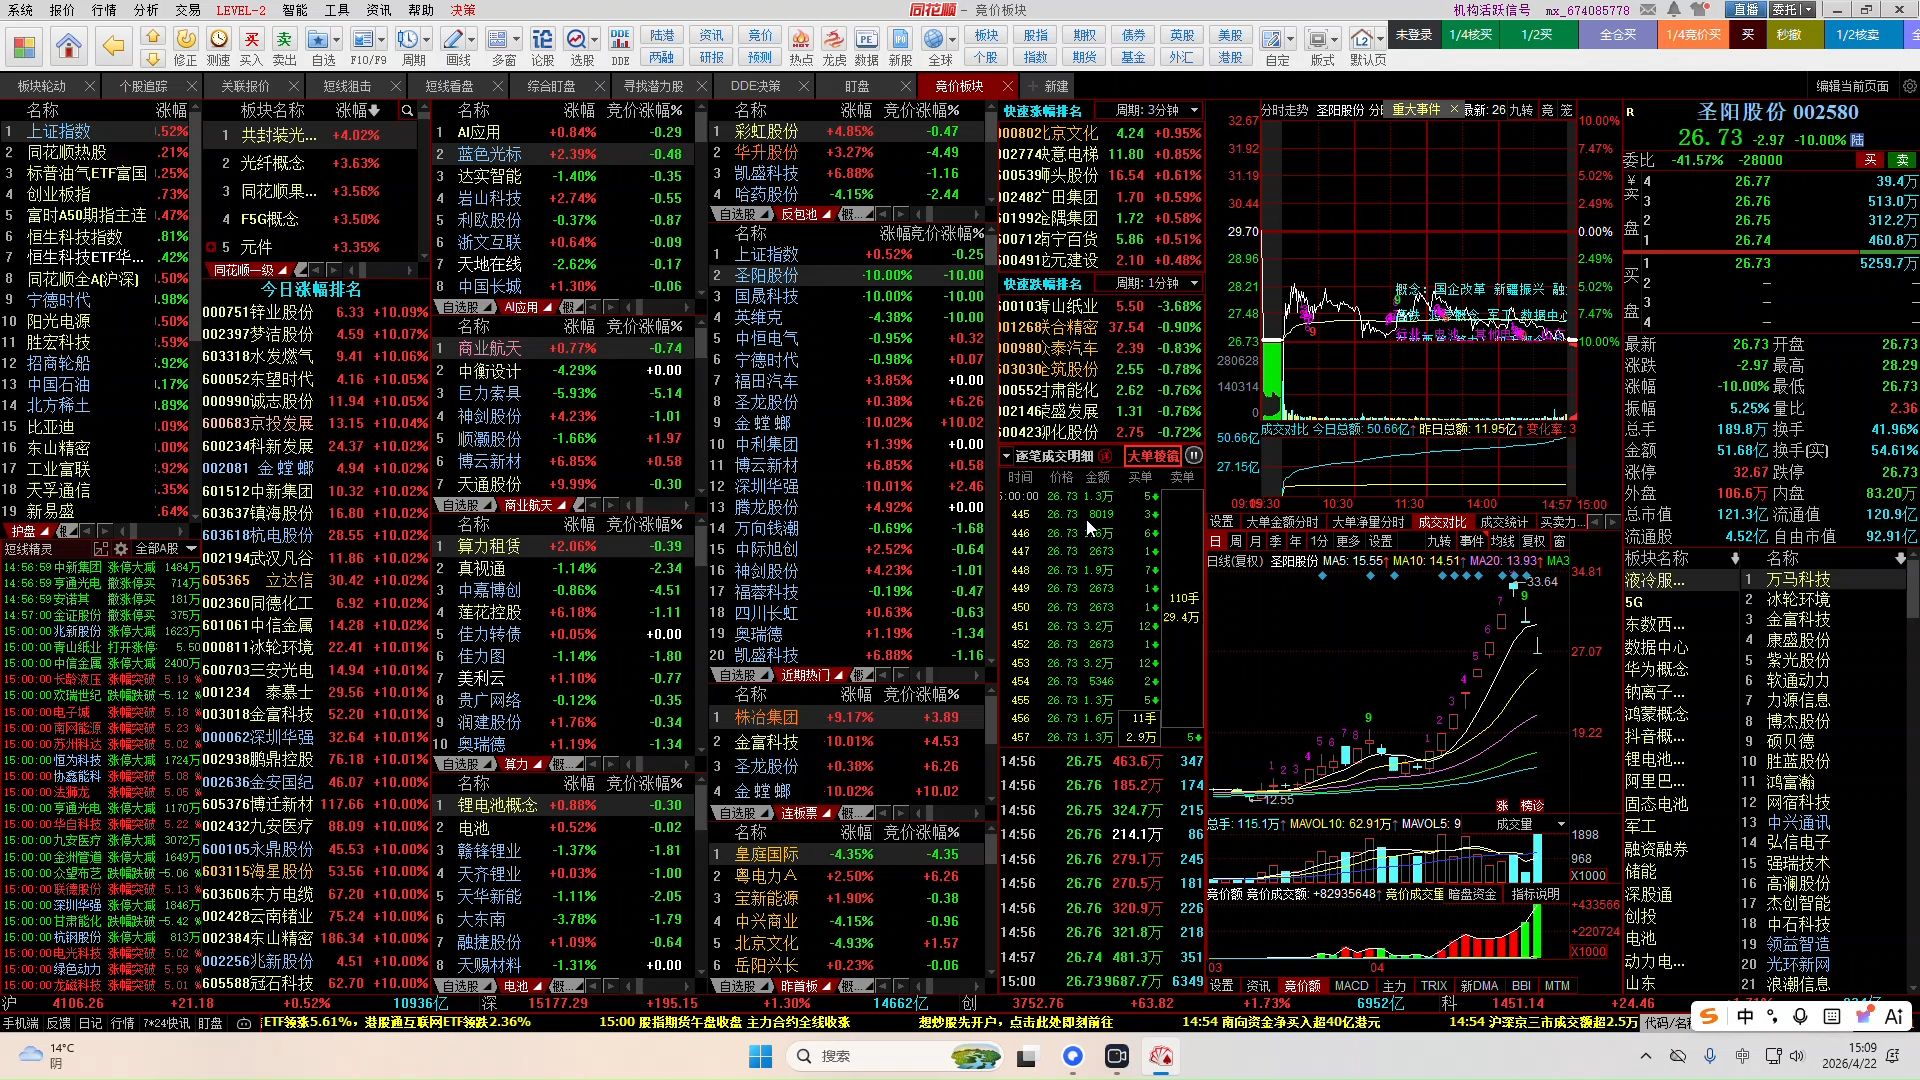Screen dimensions: 1920x1080
Task: Toggle the 逐笔成交明细 collapse arrow
Action: [x=1007, y=456]
